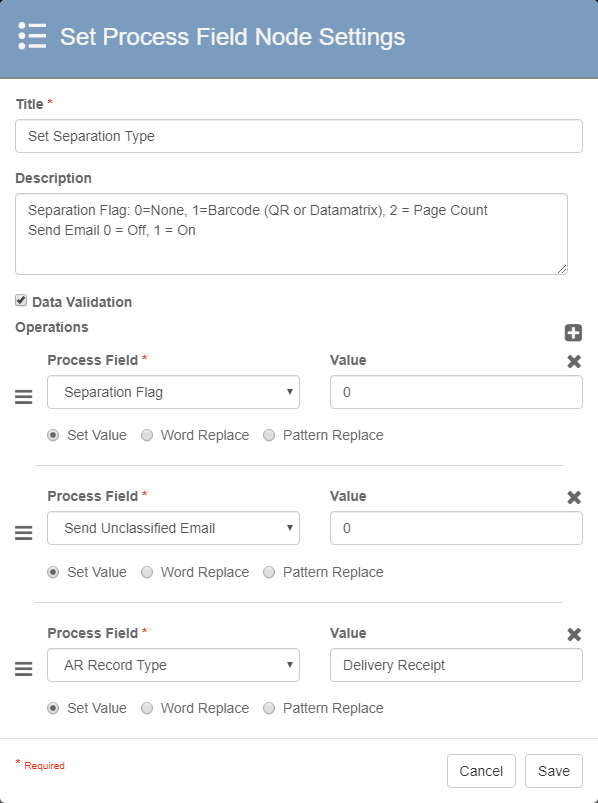Click the AR Record Type reorder handle
This screenshot has width=598, height=803.
24,669
